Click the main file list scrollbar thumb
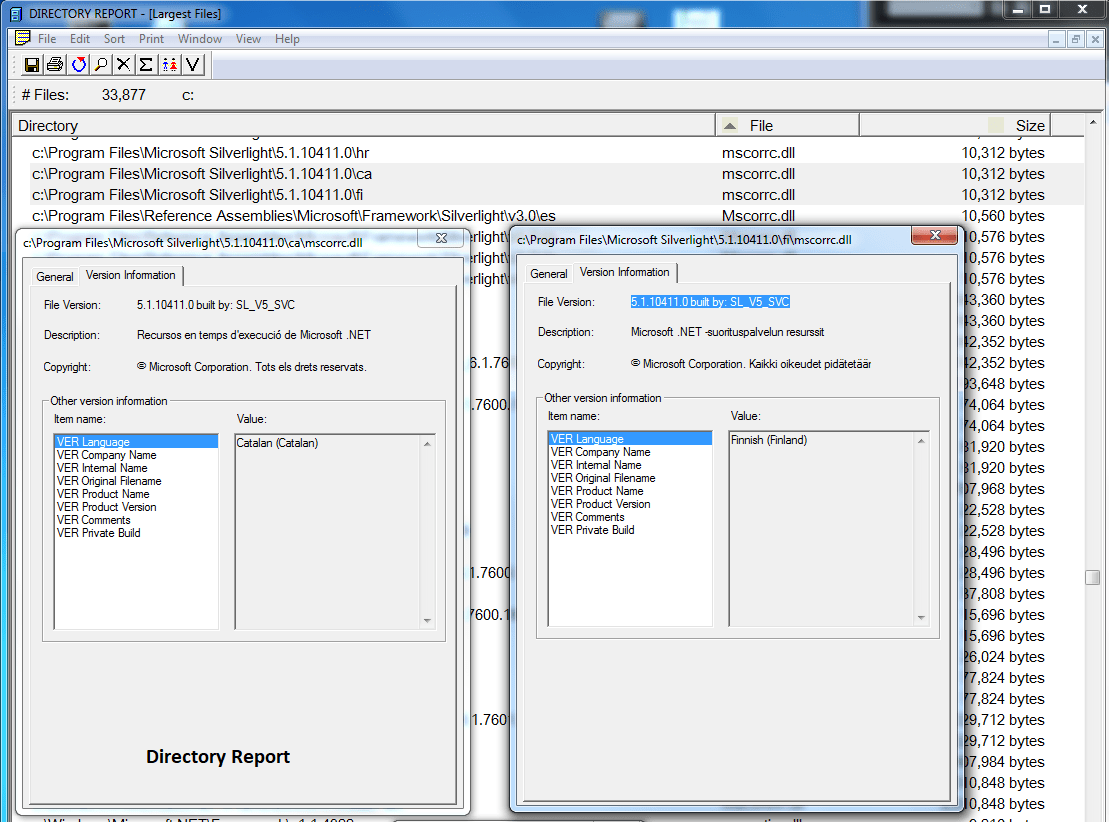The image size is (1109, 822). click(x=1093, y=577)
